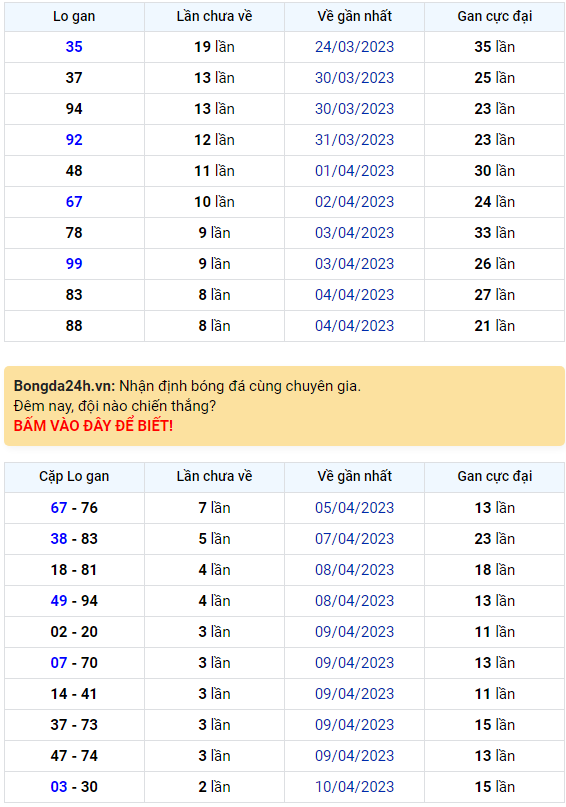Open date 09/04/2023 in the 07 - 70 row
This screenshot has height=807, width=566.
(x=355, y=663)
